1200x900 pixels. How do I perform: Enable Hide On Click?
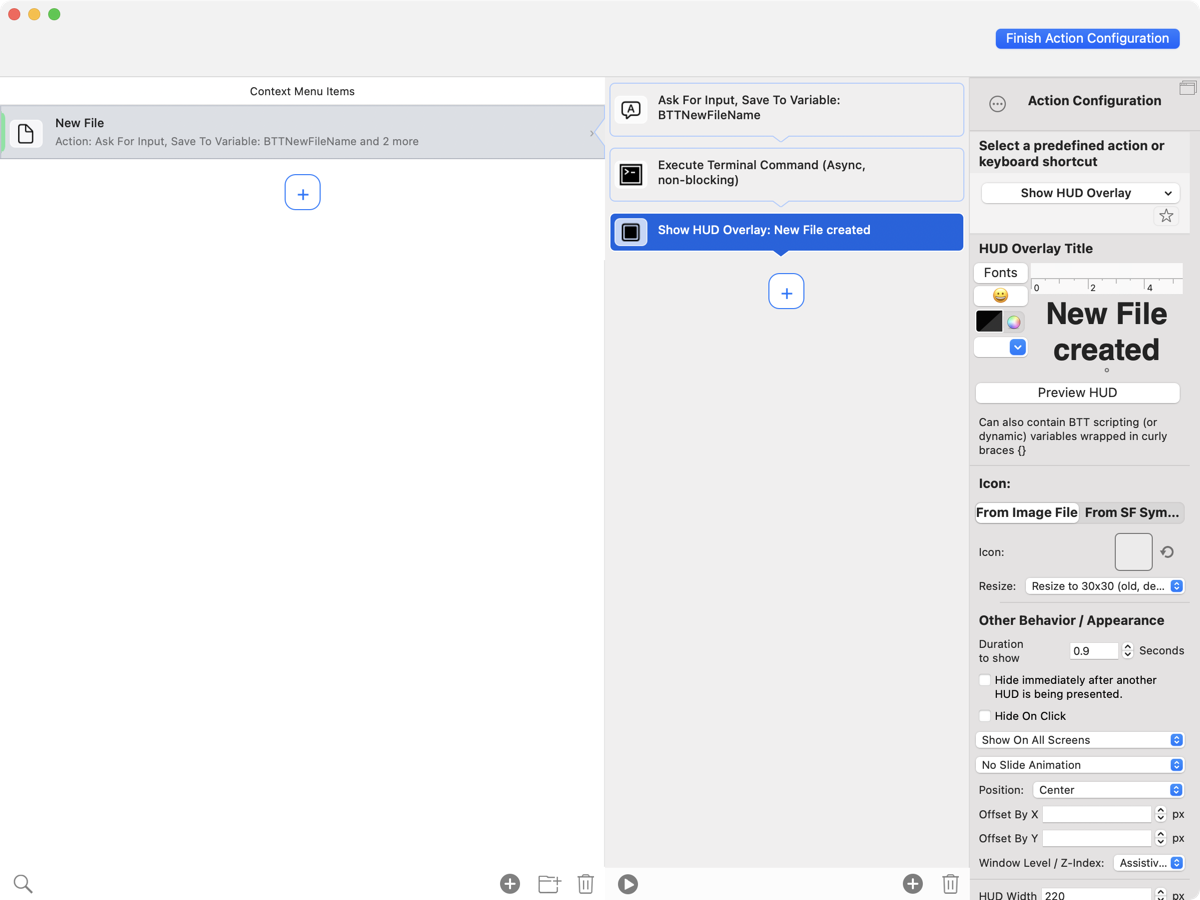[984, 716]
